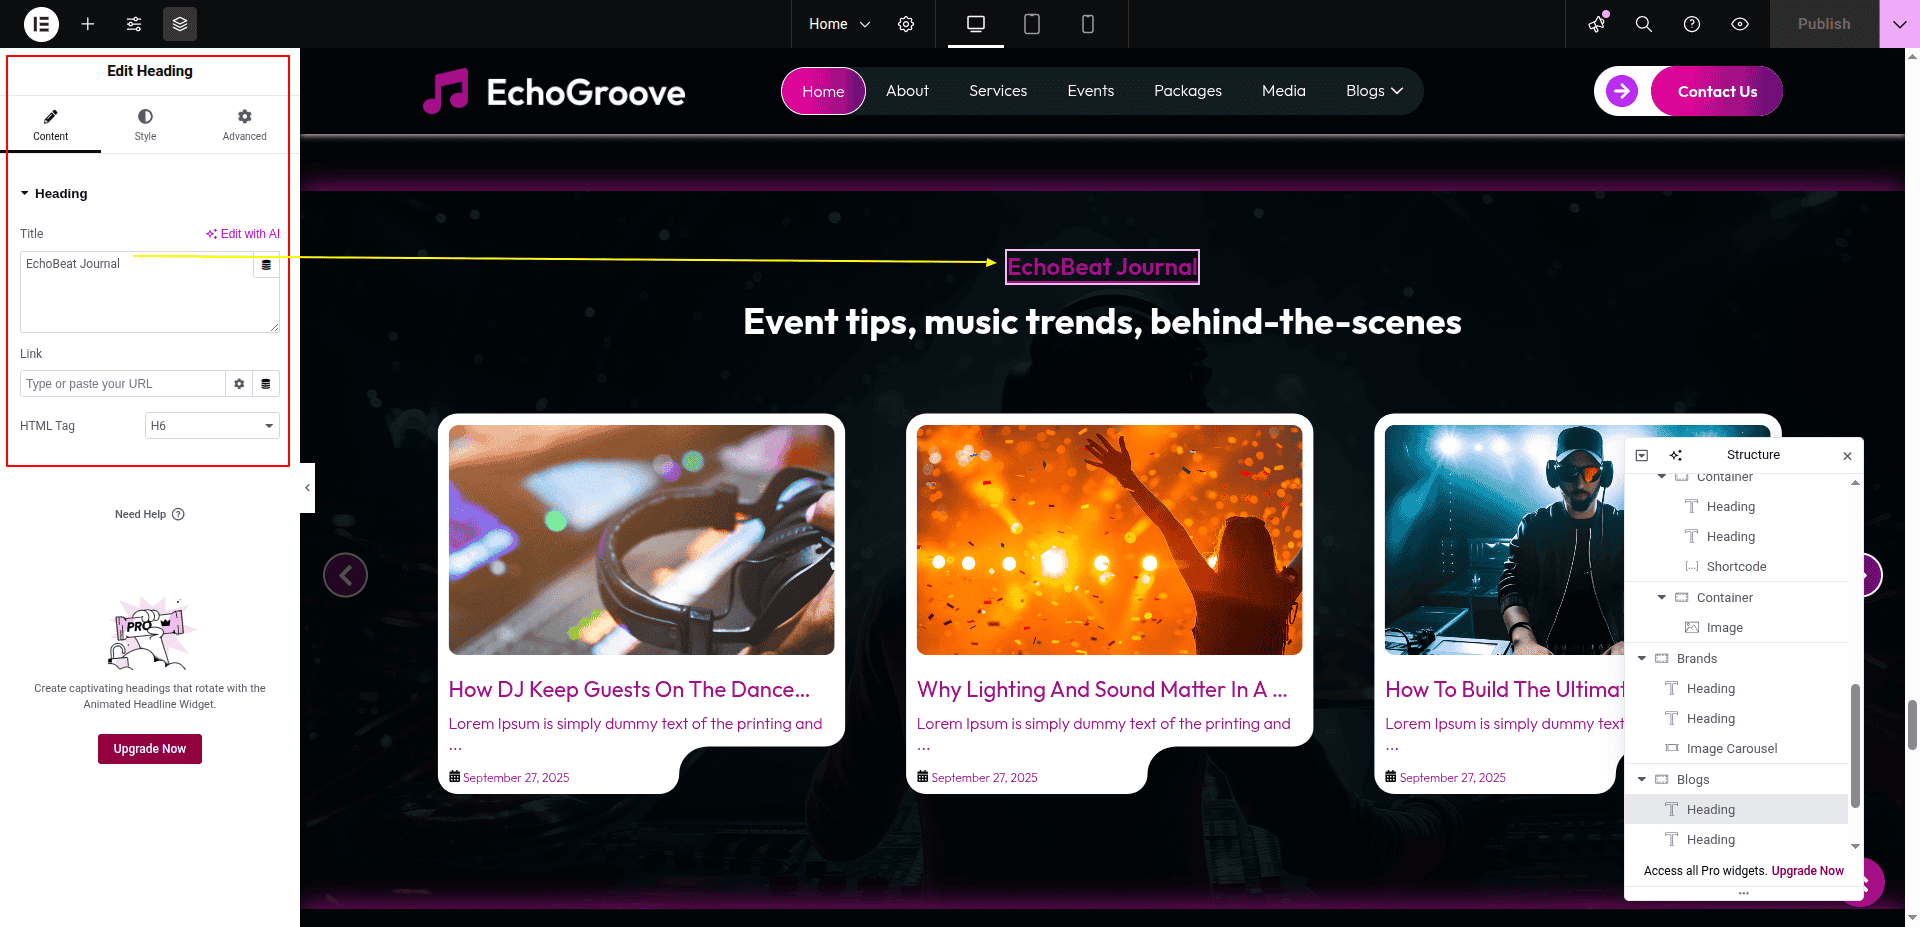Click the Elementor logo menu icon

(x=41, y=24)
